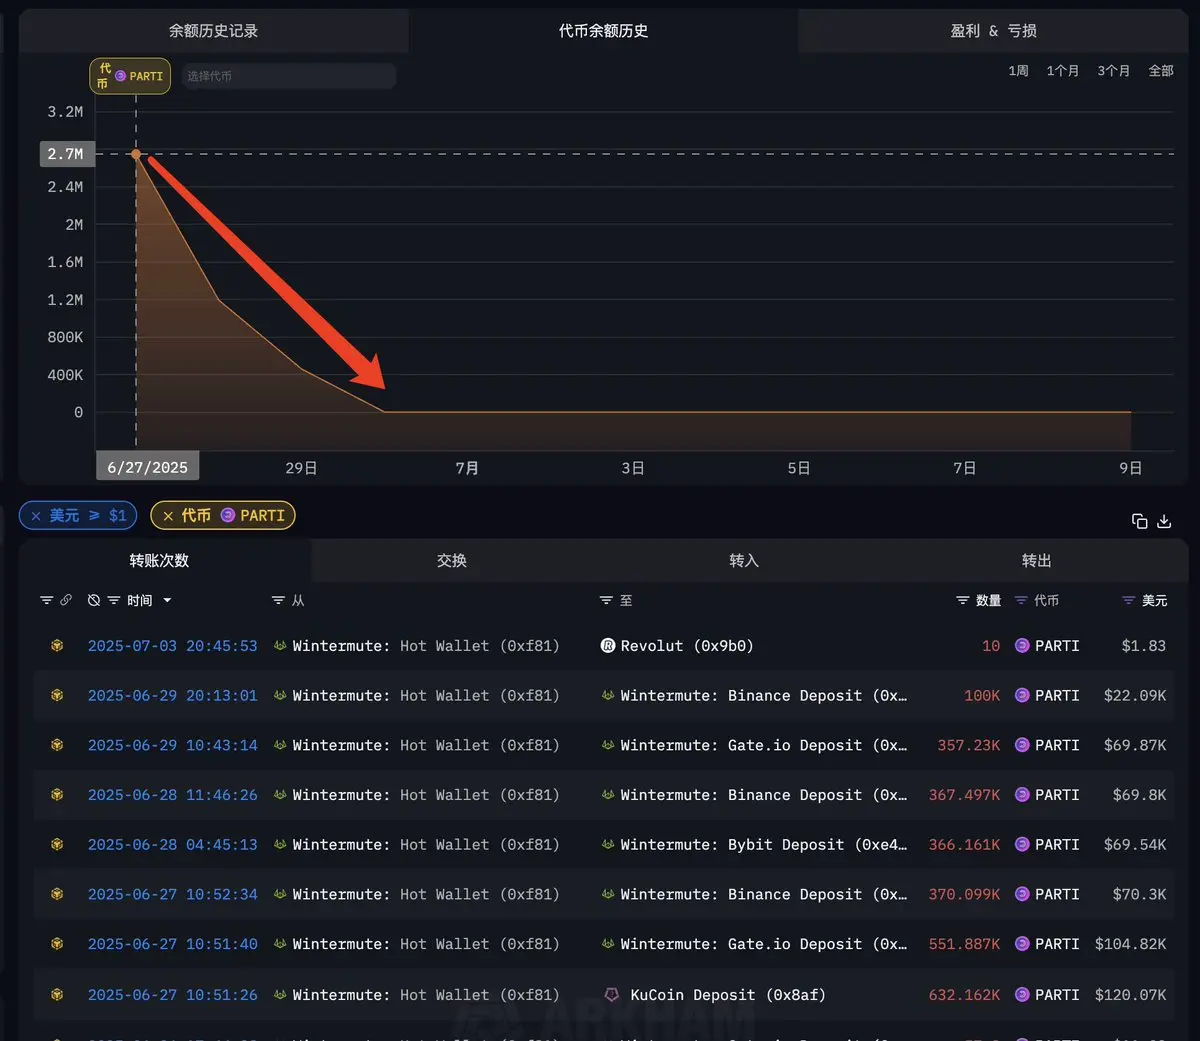Screen dimensions: 1200x1041
Task: Switch to the 余额历史记录 tab
Action: click(213, 31)
